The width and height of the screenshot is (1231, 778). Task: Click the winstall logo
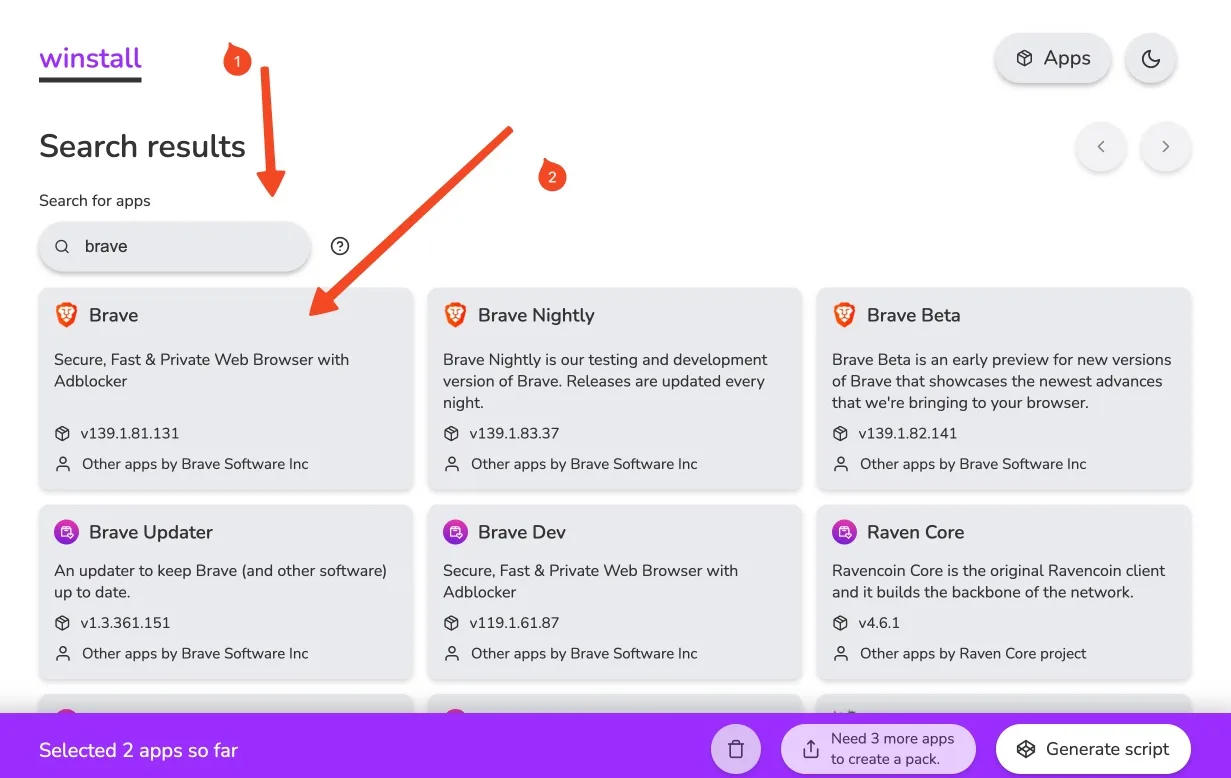pyautogui.click(x=90, y=59)
